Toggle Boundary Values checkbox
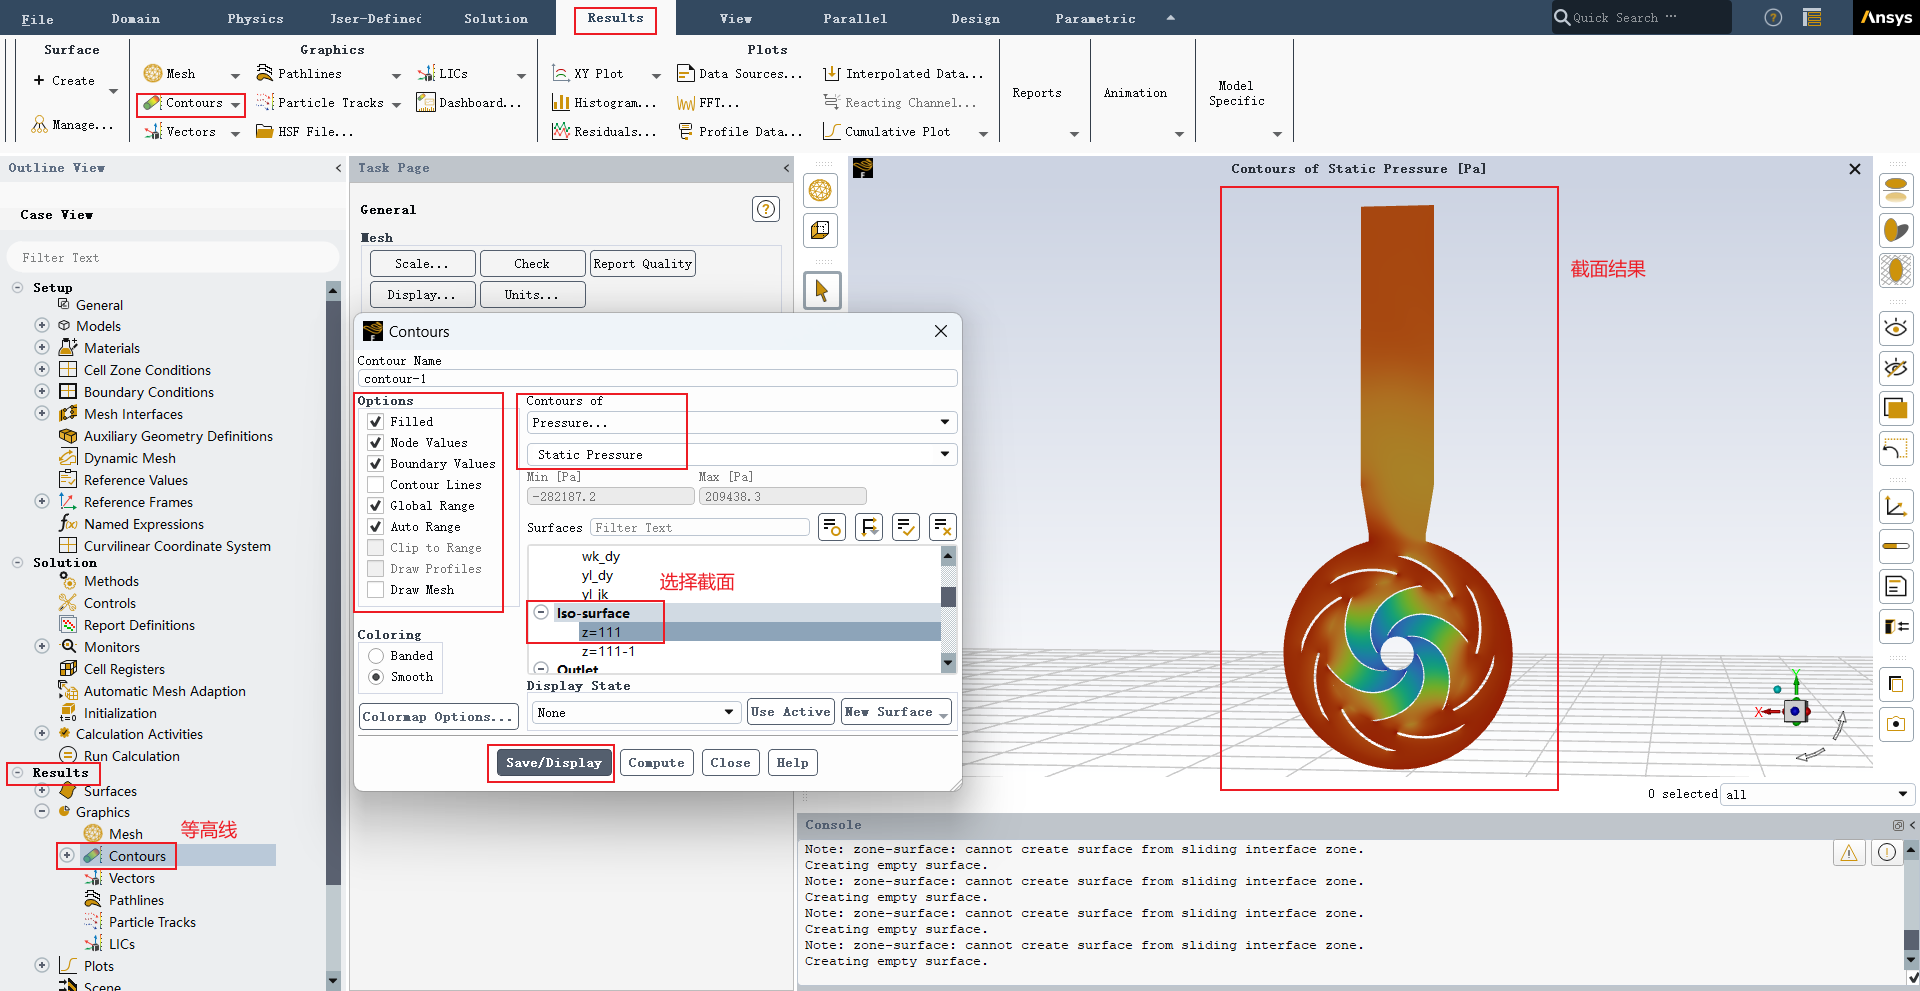This screenshot has height=991, width=1920. point(376,464)
